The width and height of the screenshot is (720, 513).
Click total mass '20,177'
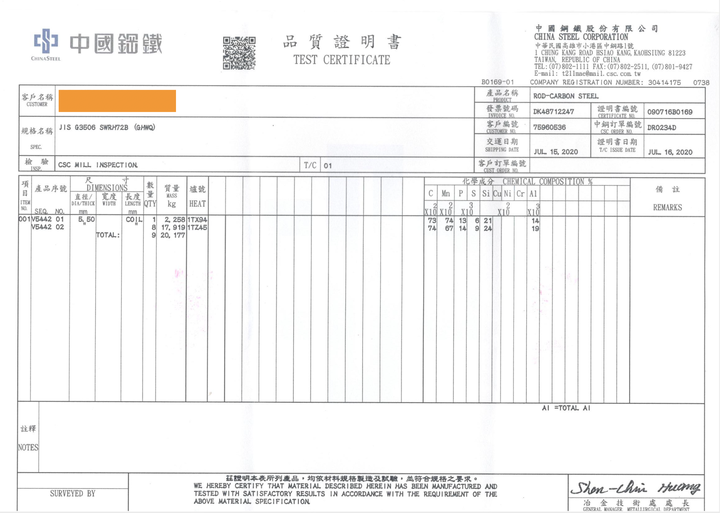coord(173,235)
